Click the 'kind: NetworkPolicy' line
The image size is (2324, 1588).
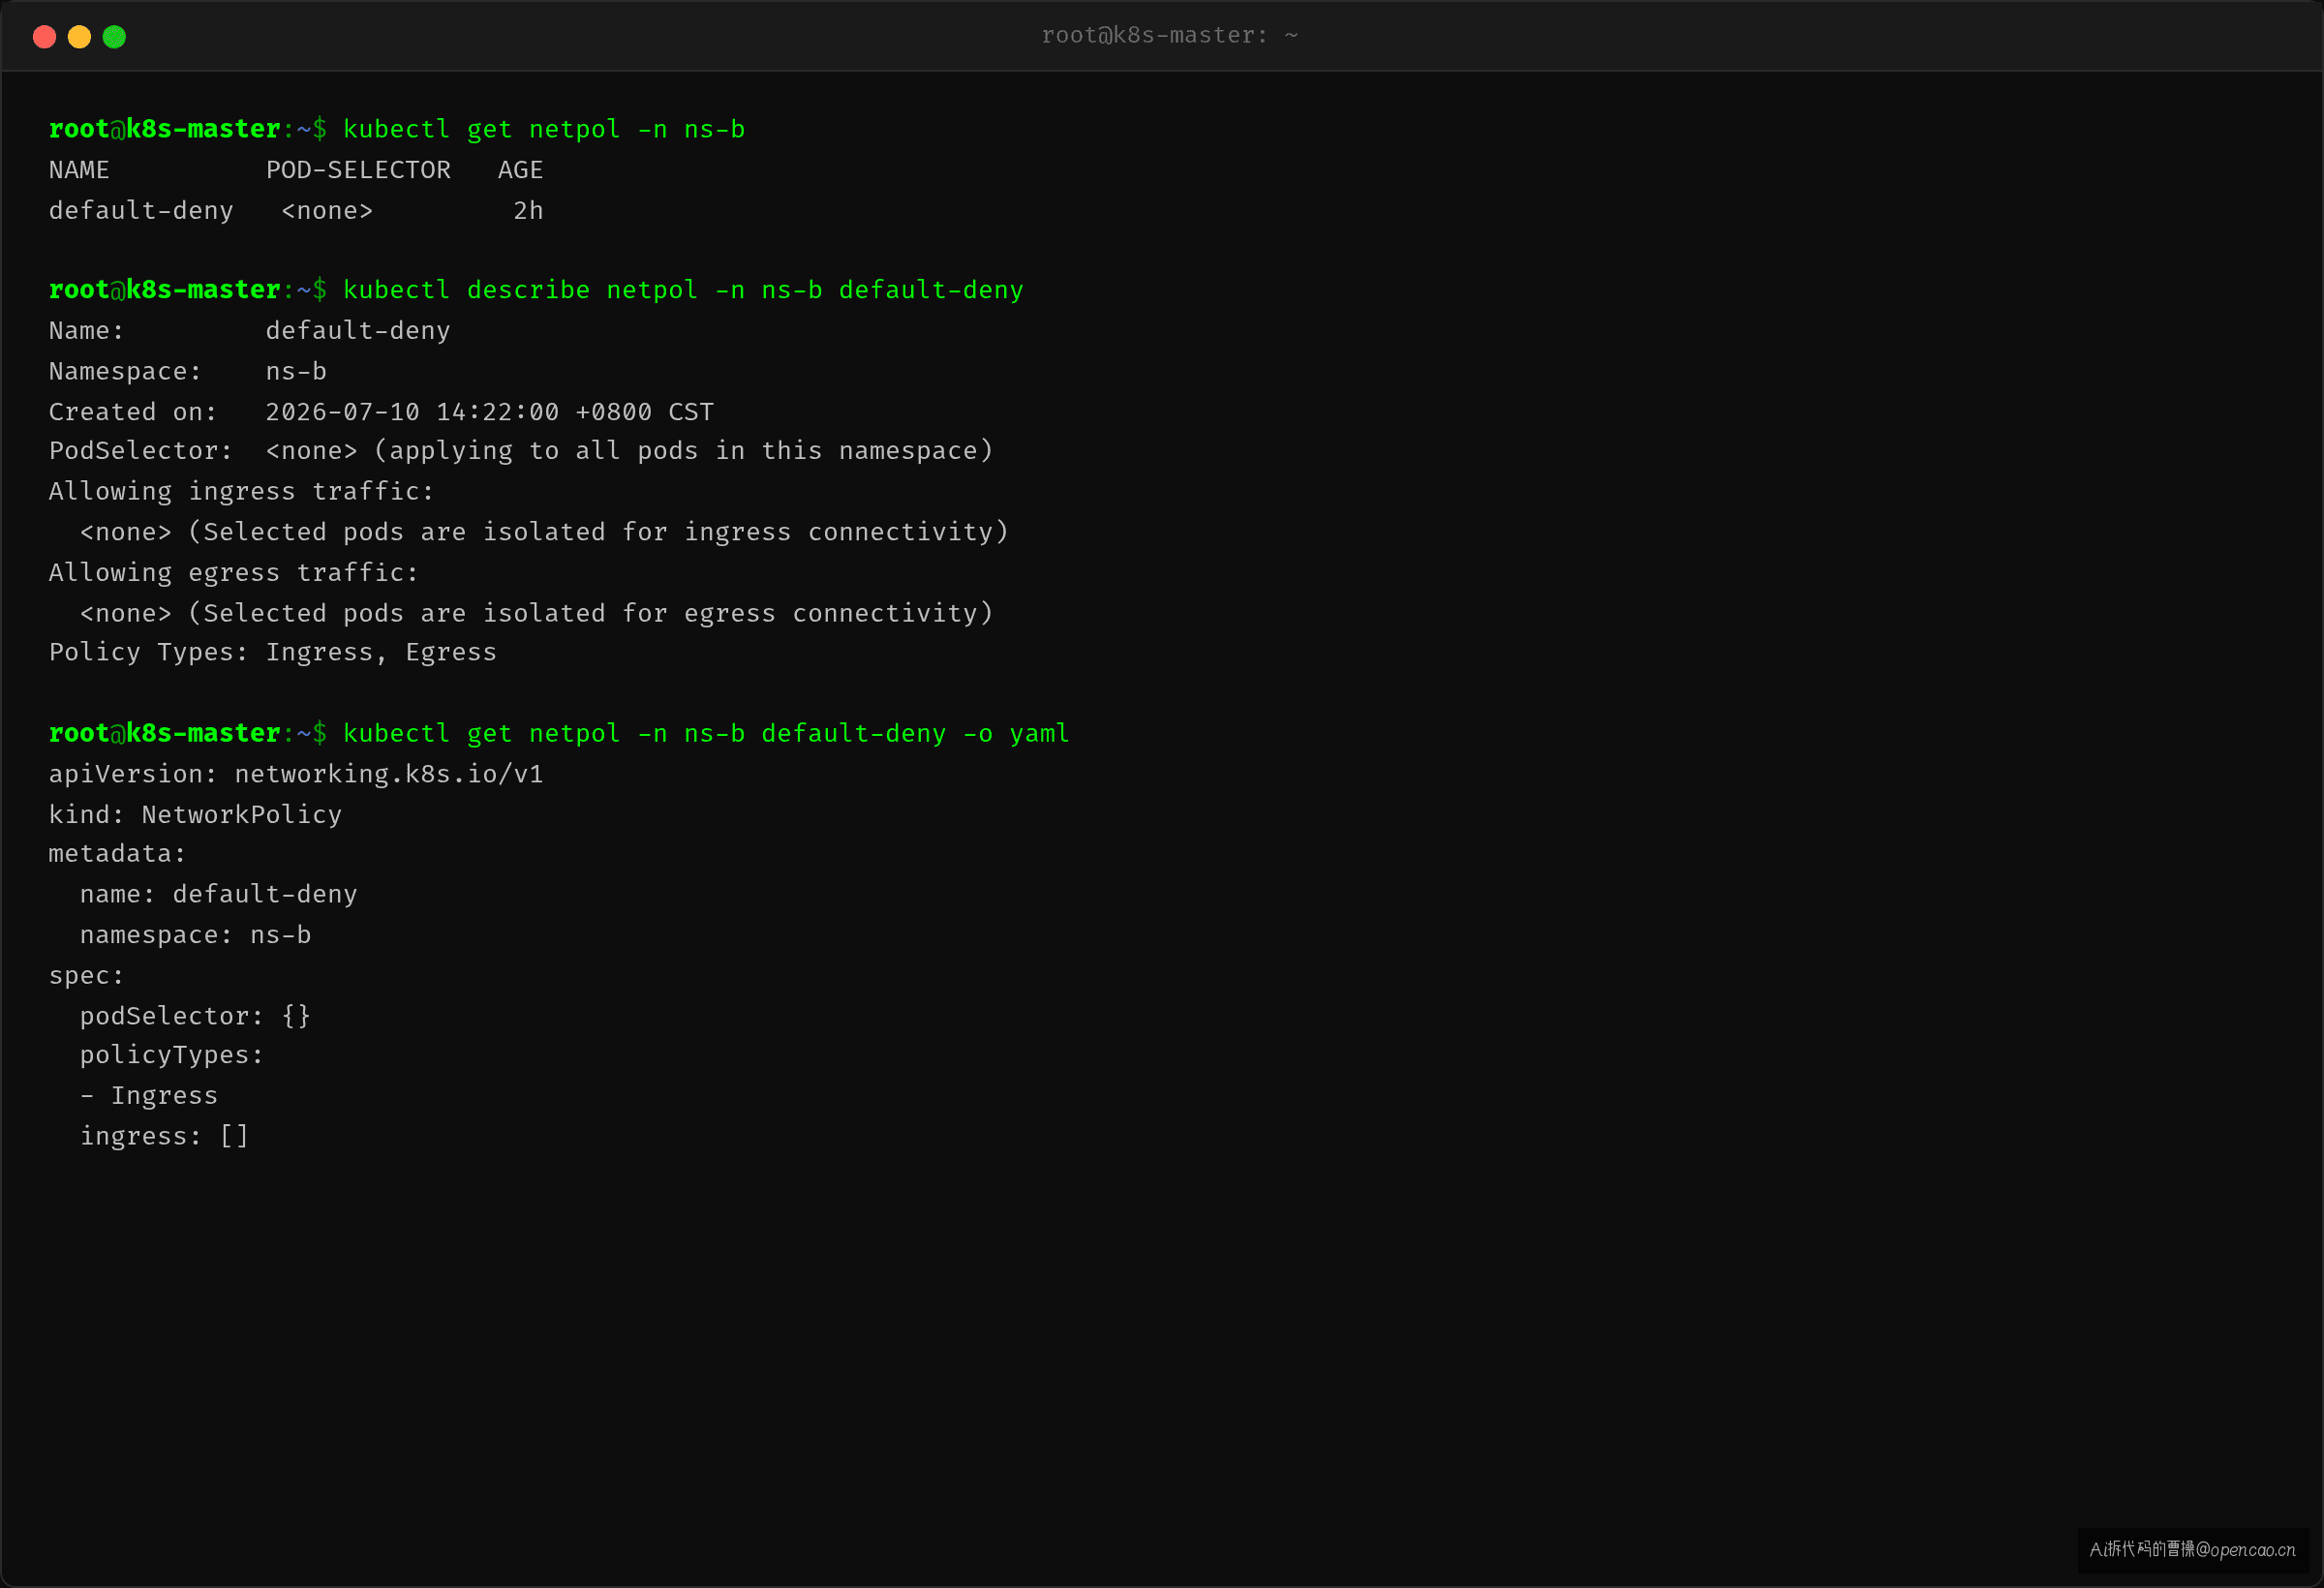pos(195,815)
